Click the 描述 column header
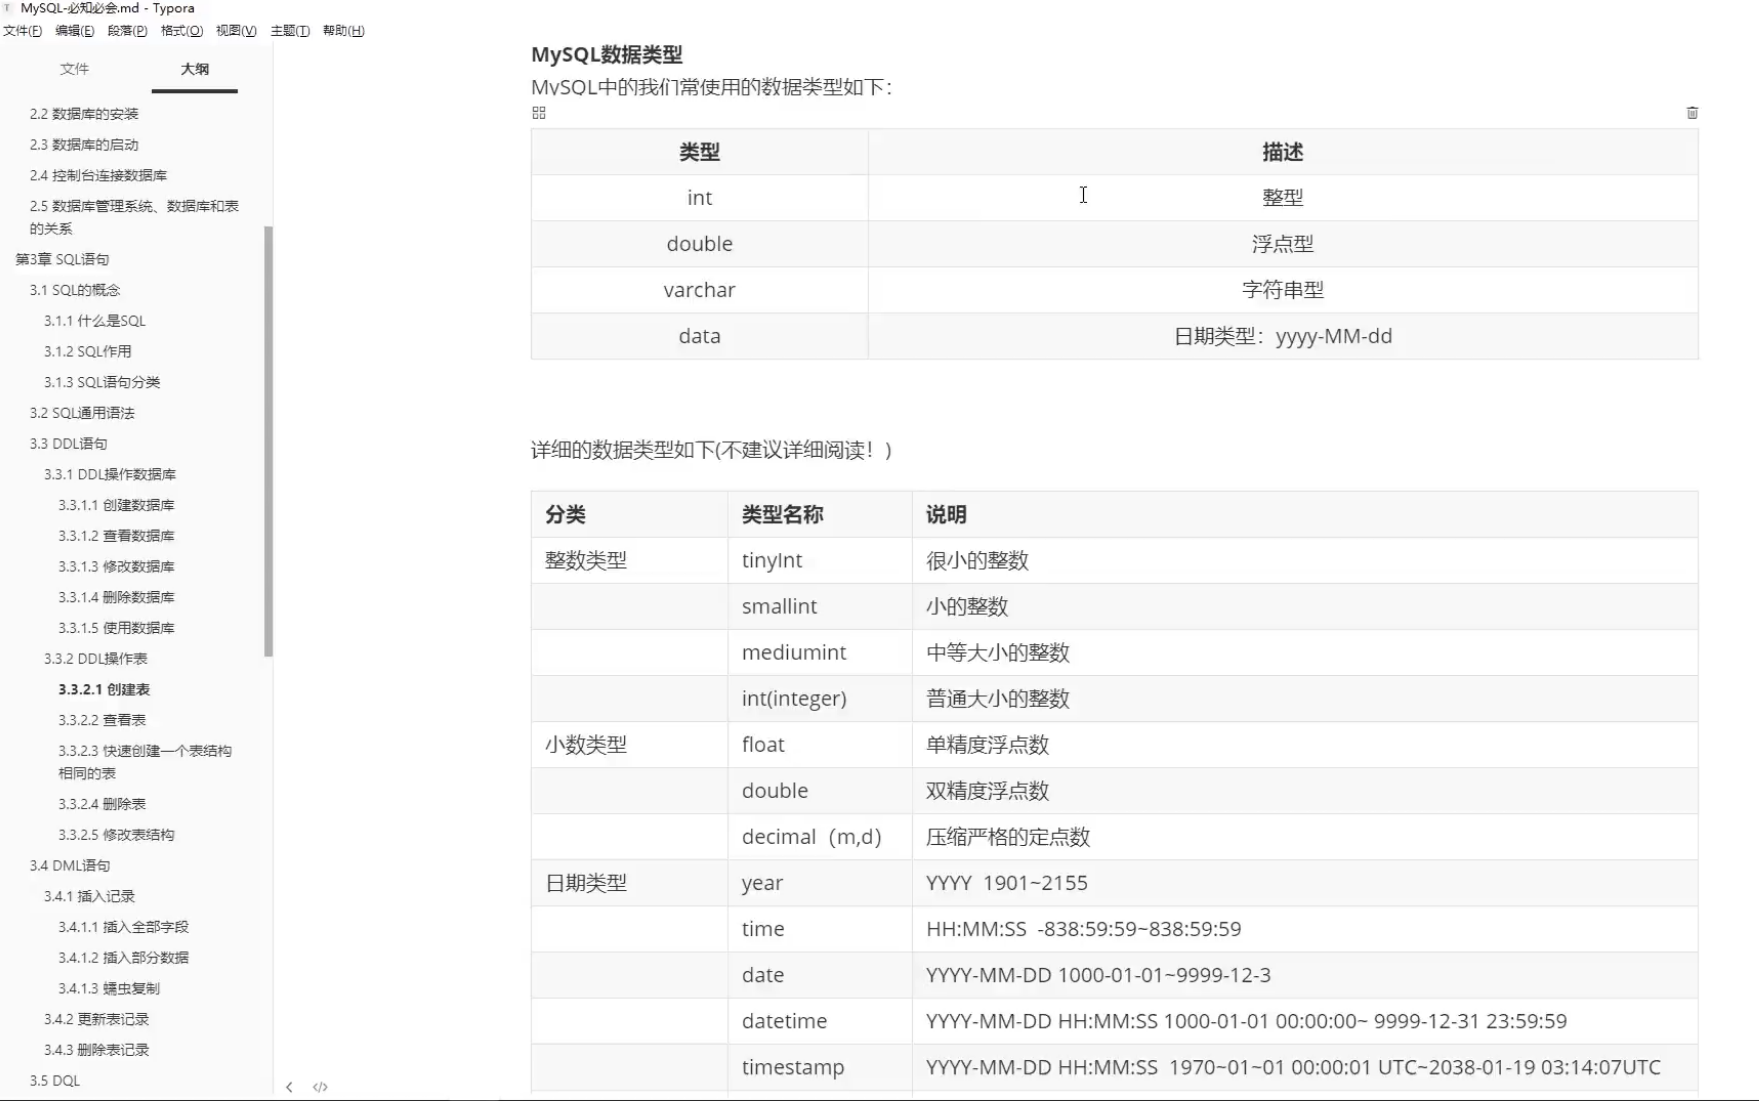1759x1101 pixels. 1283,152
